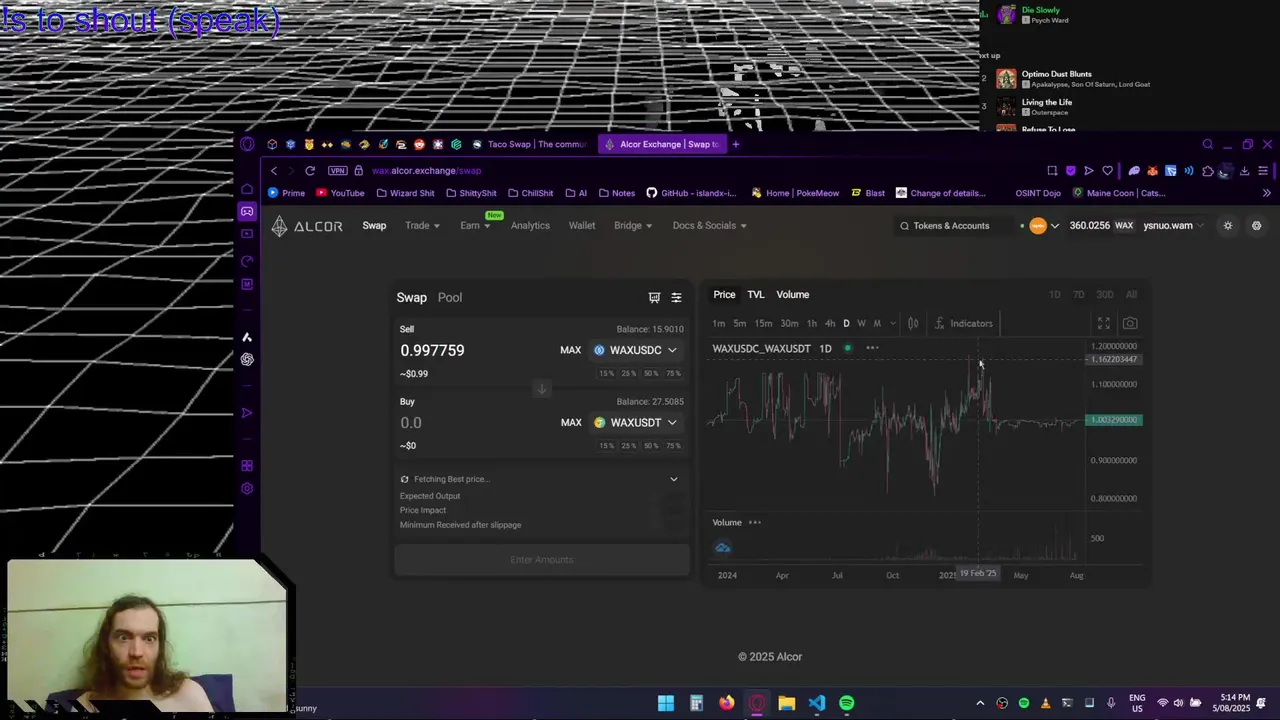Select WAXUSDT buy token dropdown
Screen dimensions: 1280x720
click(x=636, y=422)
